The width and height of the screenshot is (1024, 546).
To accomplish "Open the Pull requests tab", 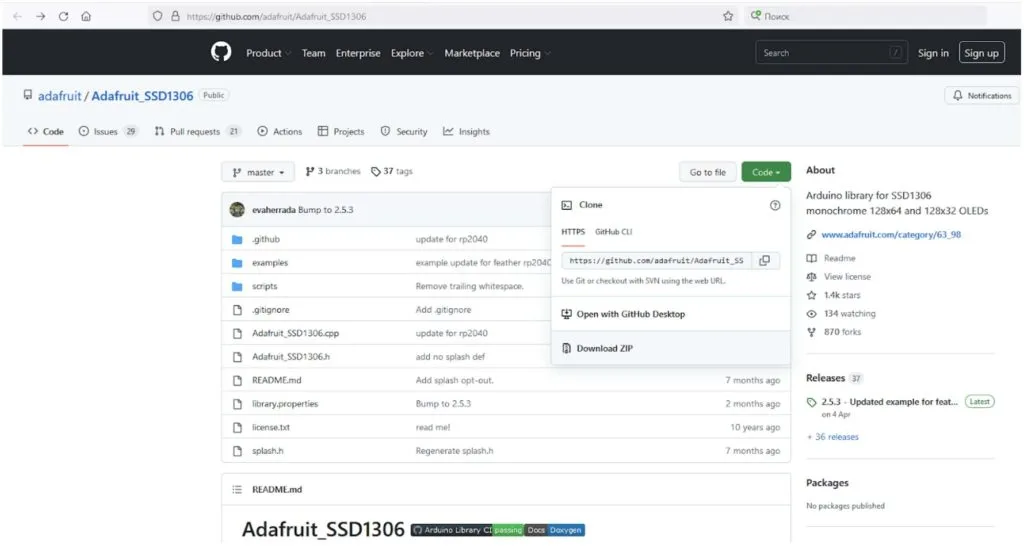I will 194,131.
